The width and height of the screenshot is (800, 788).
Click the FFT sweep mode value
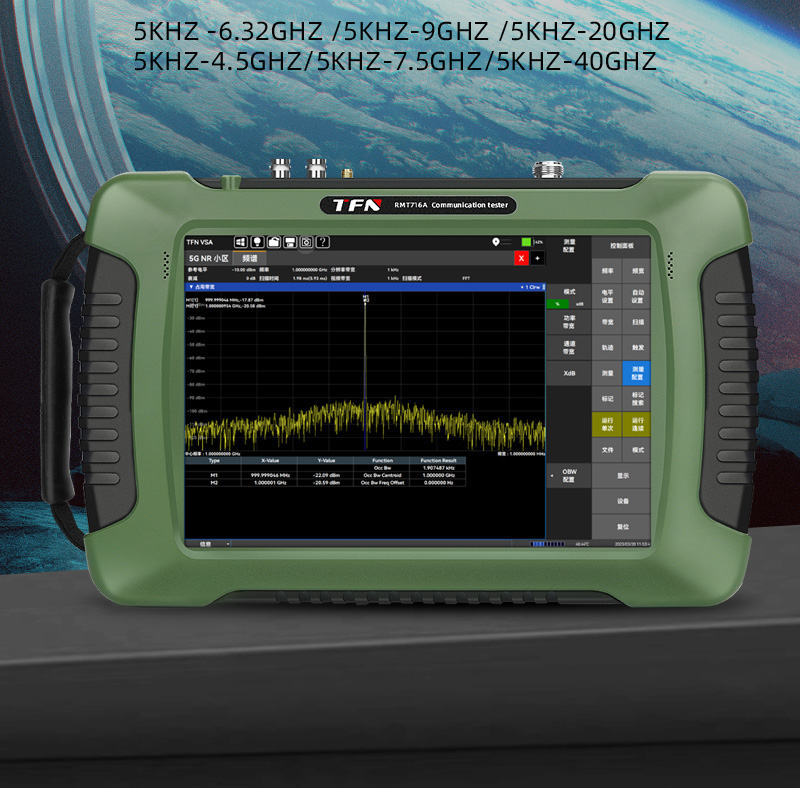pyautogui.click(x=466, y=278)
